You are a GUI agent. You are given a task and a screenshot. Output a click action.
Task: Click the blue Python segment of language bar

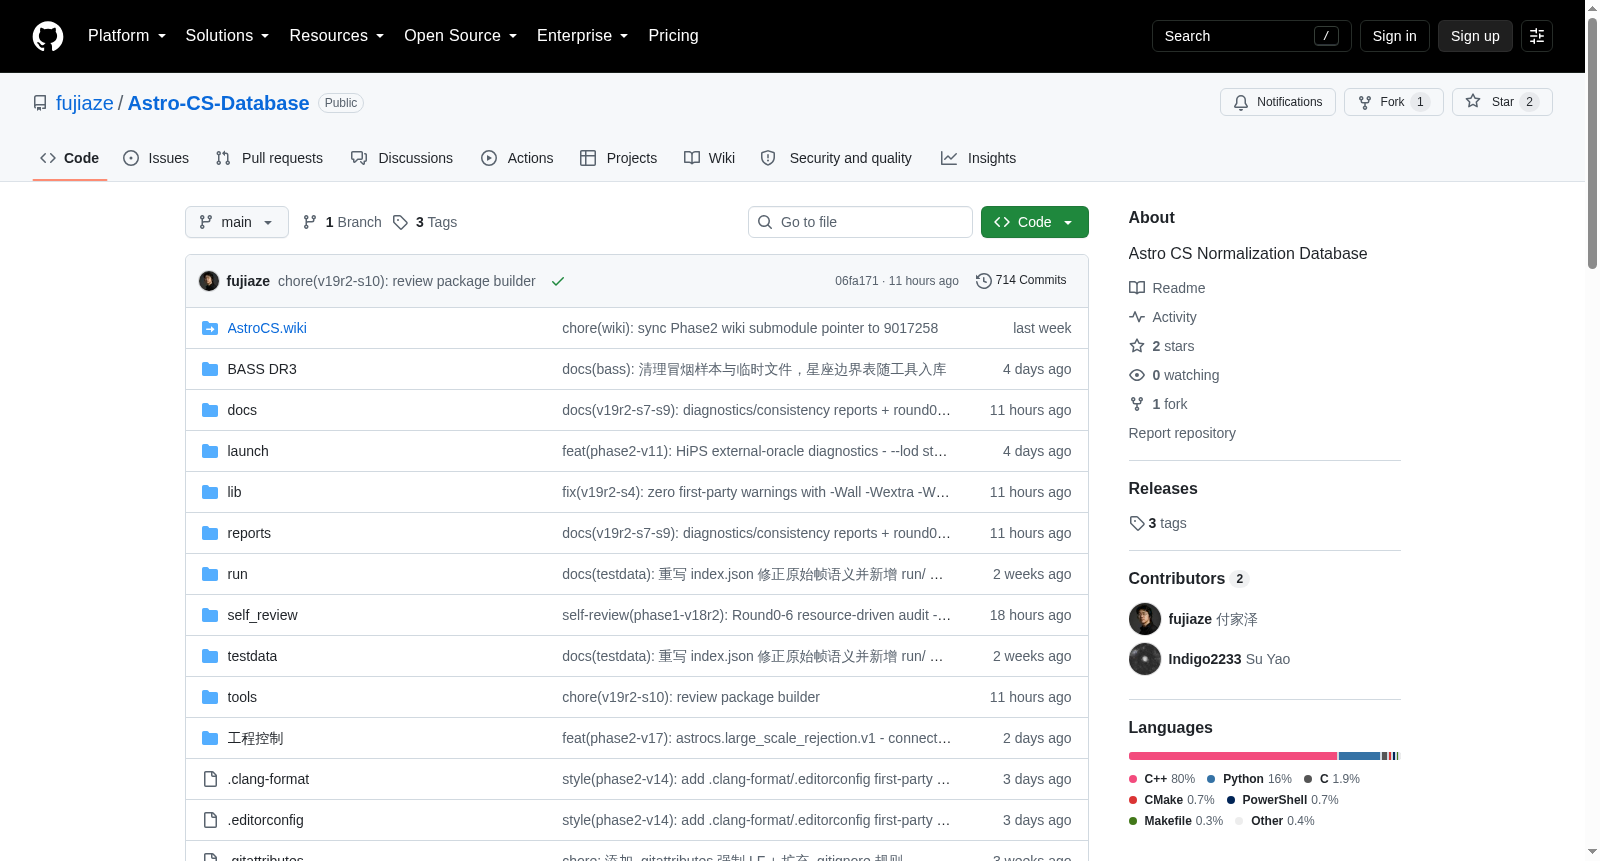[x=1360, y=756]
